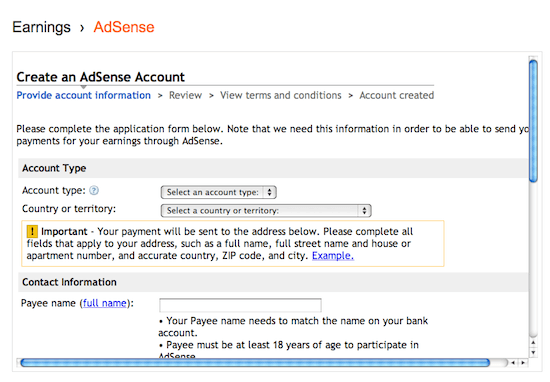The image size is (550, 382).
Task: Open the Example link in Important notice
Action: click(x=333, y=256)
